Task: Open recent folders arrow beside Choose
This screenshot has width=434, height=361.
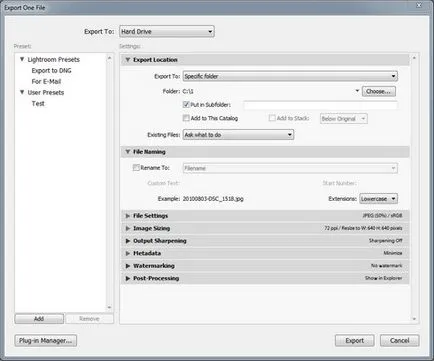Action: click(x=357, y=91)
